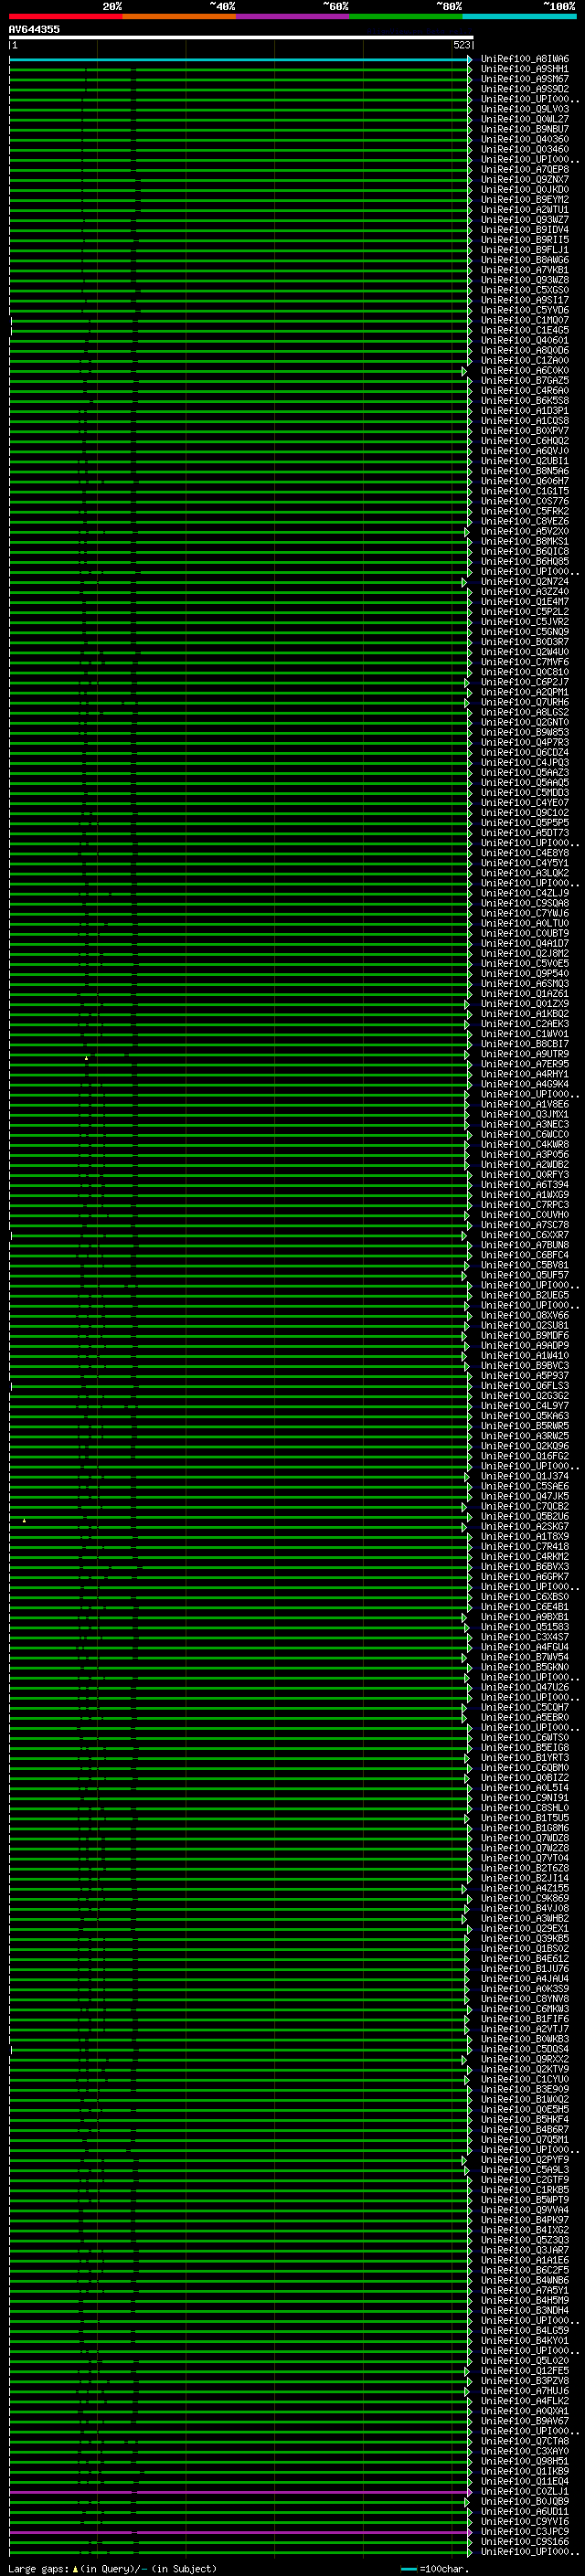
Task: Select hit UniRef100_A7QEP8
Action: [525, 169]
